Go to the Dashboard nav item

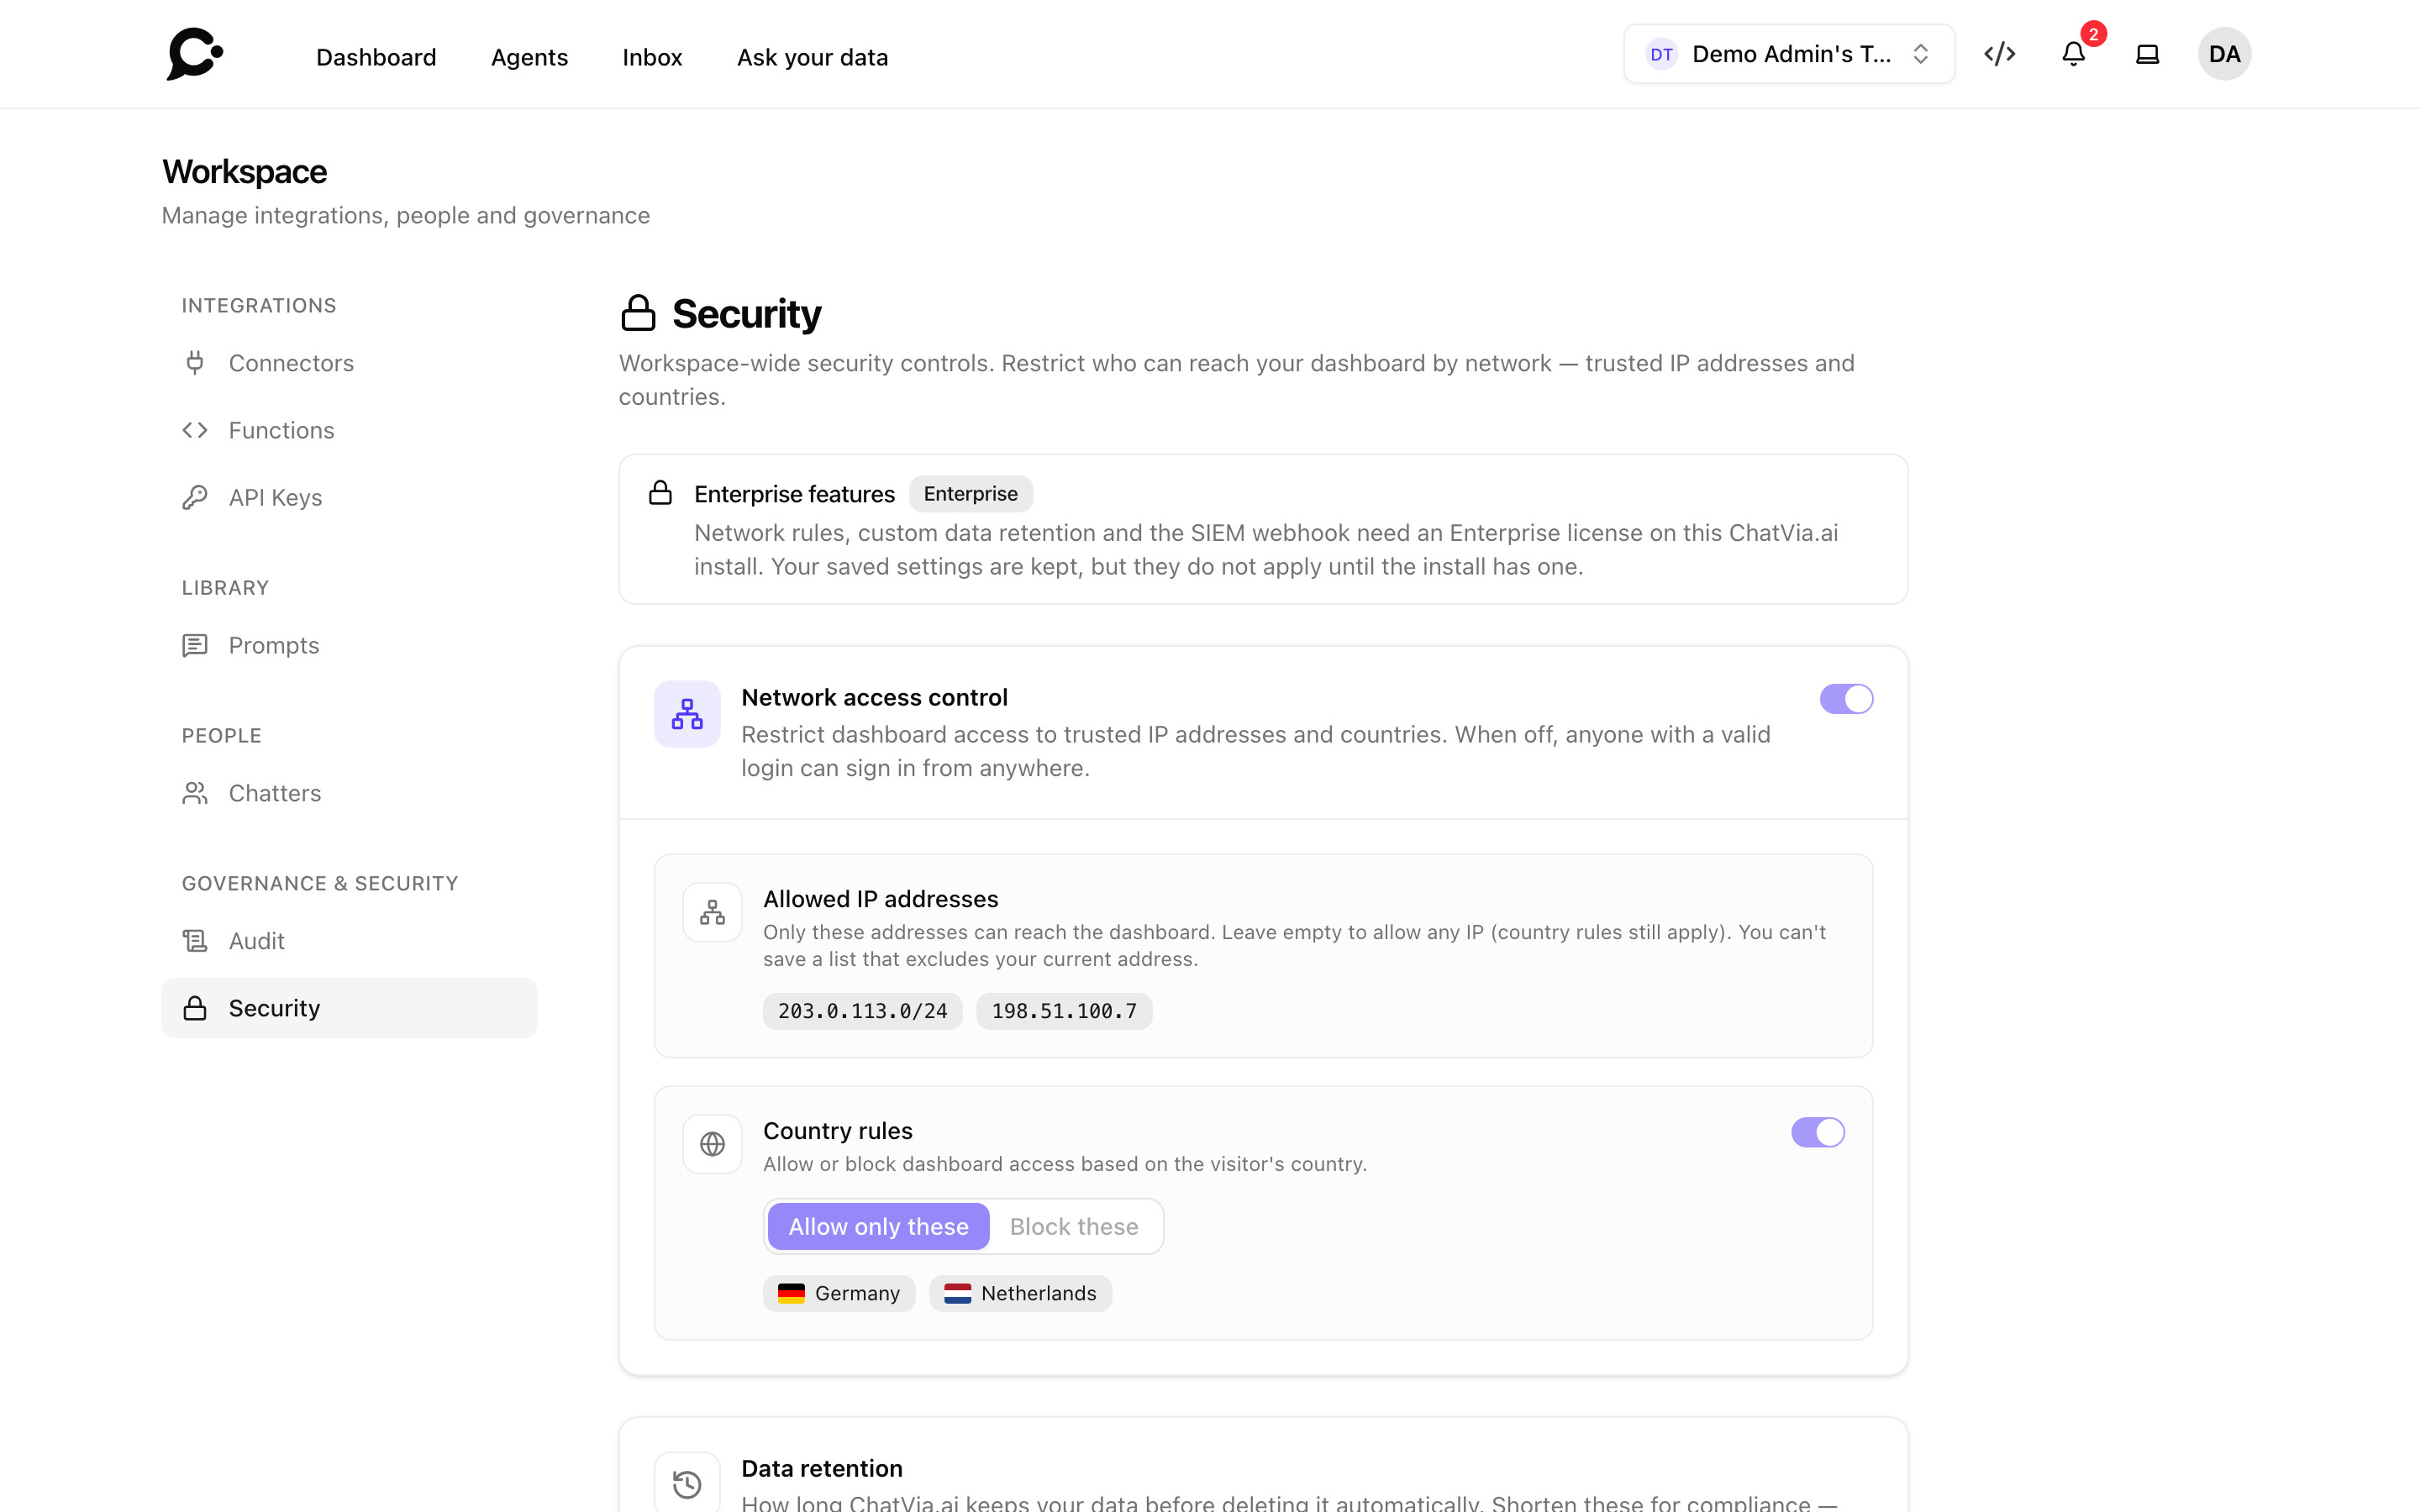pos(376,57)
